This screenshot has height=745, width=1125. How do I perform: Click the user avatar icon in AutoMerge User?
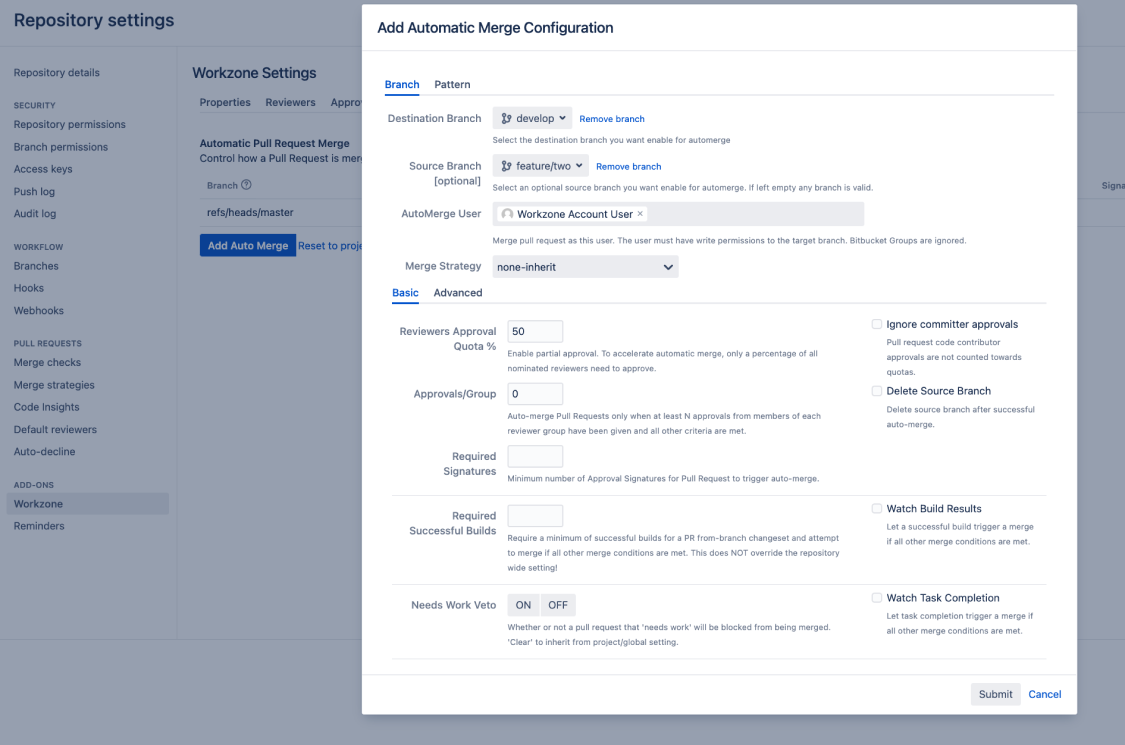(507, 214)
